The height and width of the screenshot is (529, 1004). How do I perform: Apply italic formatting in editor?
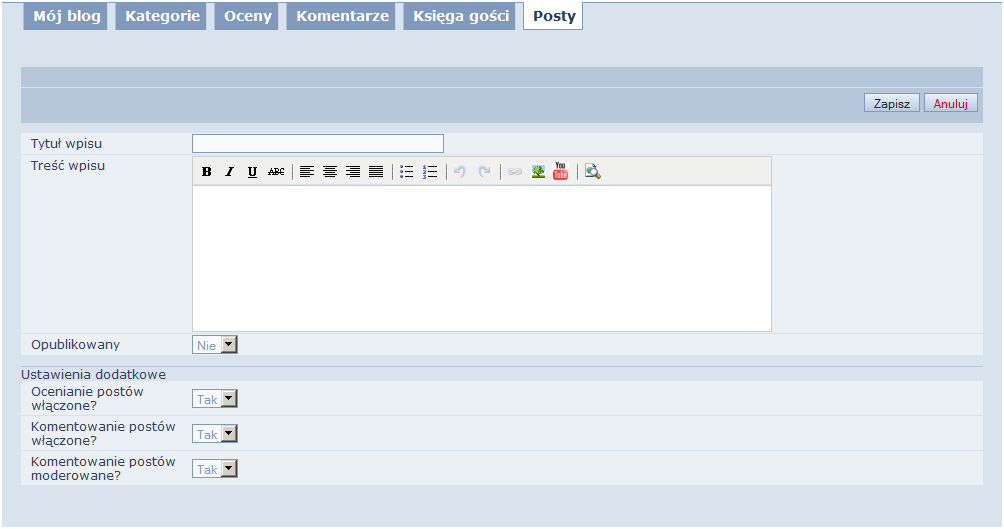pos(229,172)
